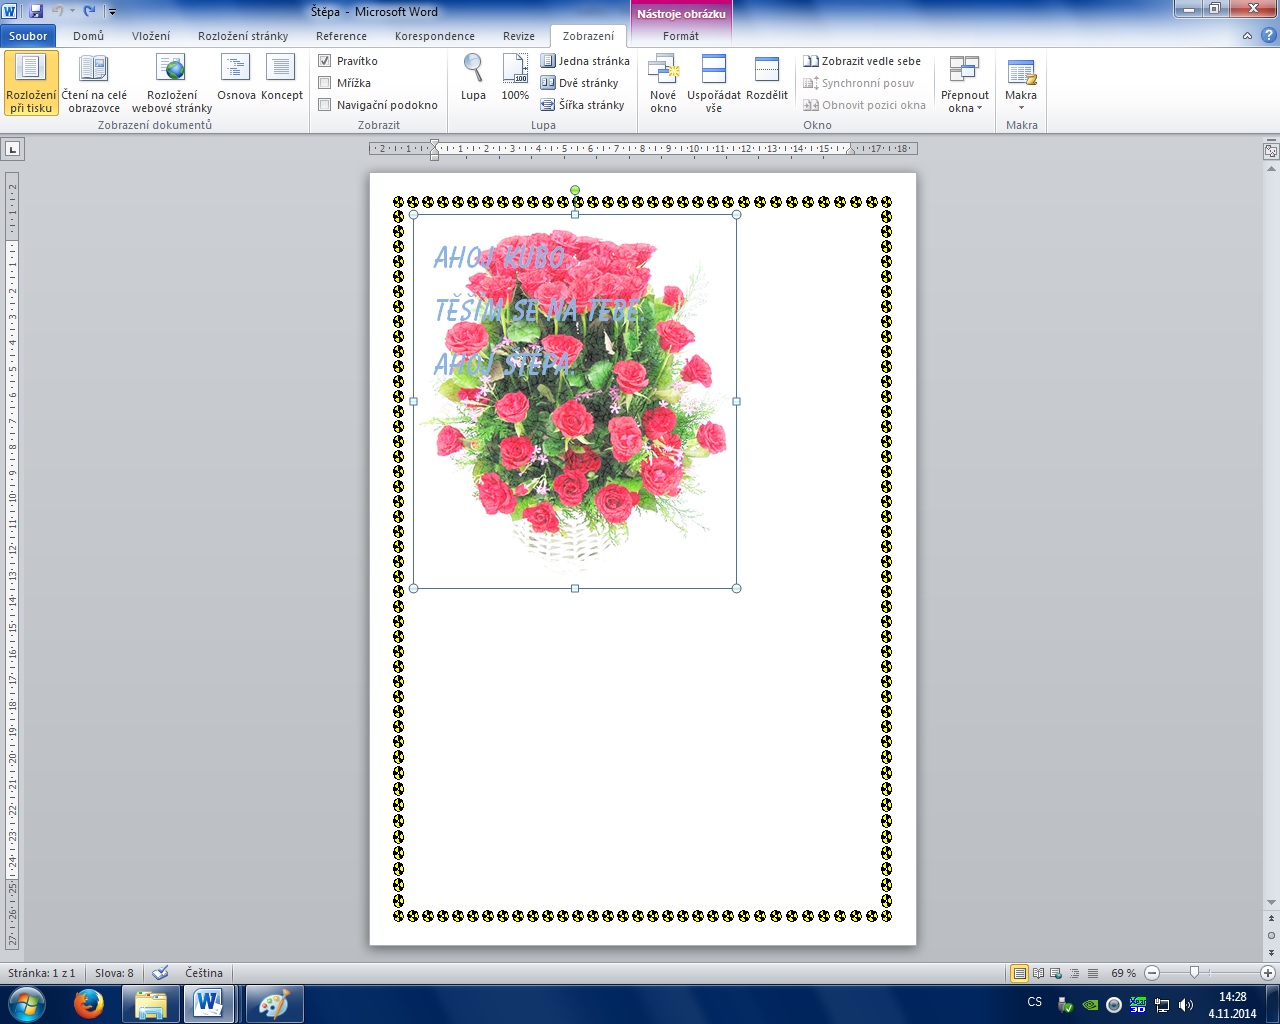Enable the Navigační podokno checkbox
Image resolution: width=1280 pixels, height=1024 pixels.
tap(324, 105)
